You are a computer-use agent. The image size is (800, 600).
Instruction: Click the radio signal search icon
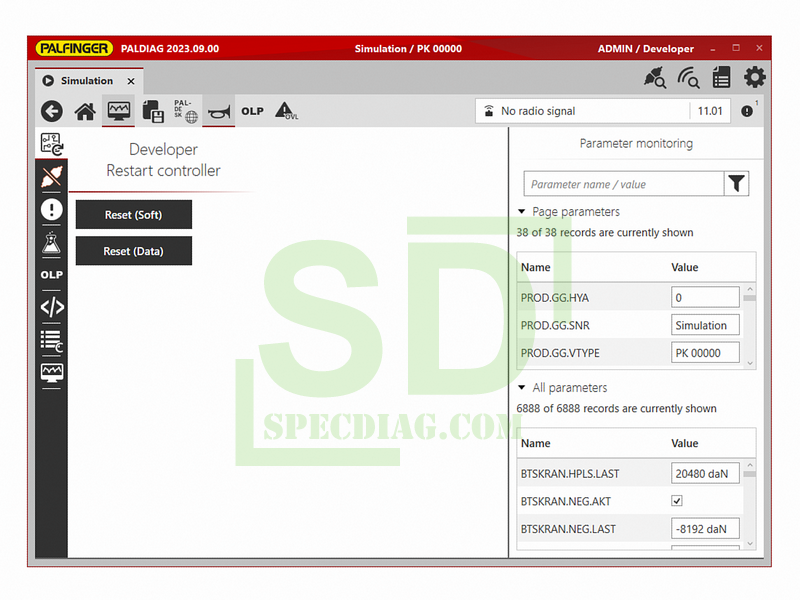pos(688,77)
